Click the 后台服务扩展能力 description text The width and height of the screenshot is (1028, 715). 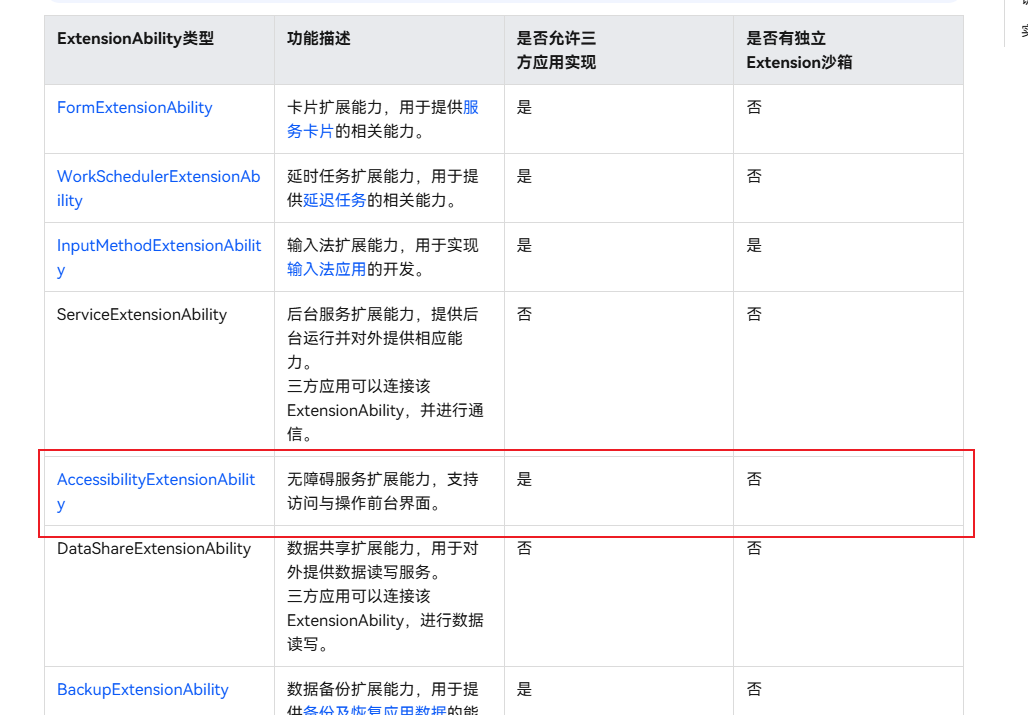(382, 315)
